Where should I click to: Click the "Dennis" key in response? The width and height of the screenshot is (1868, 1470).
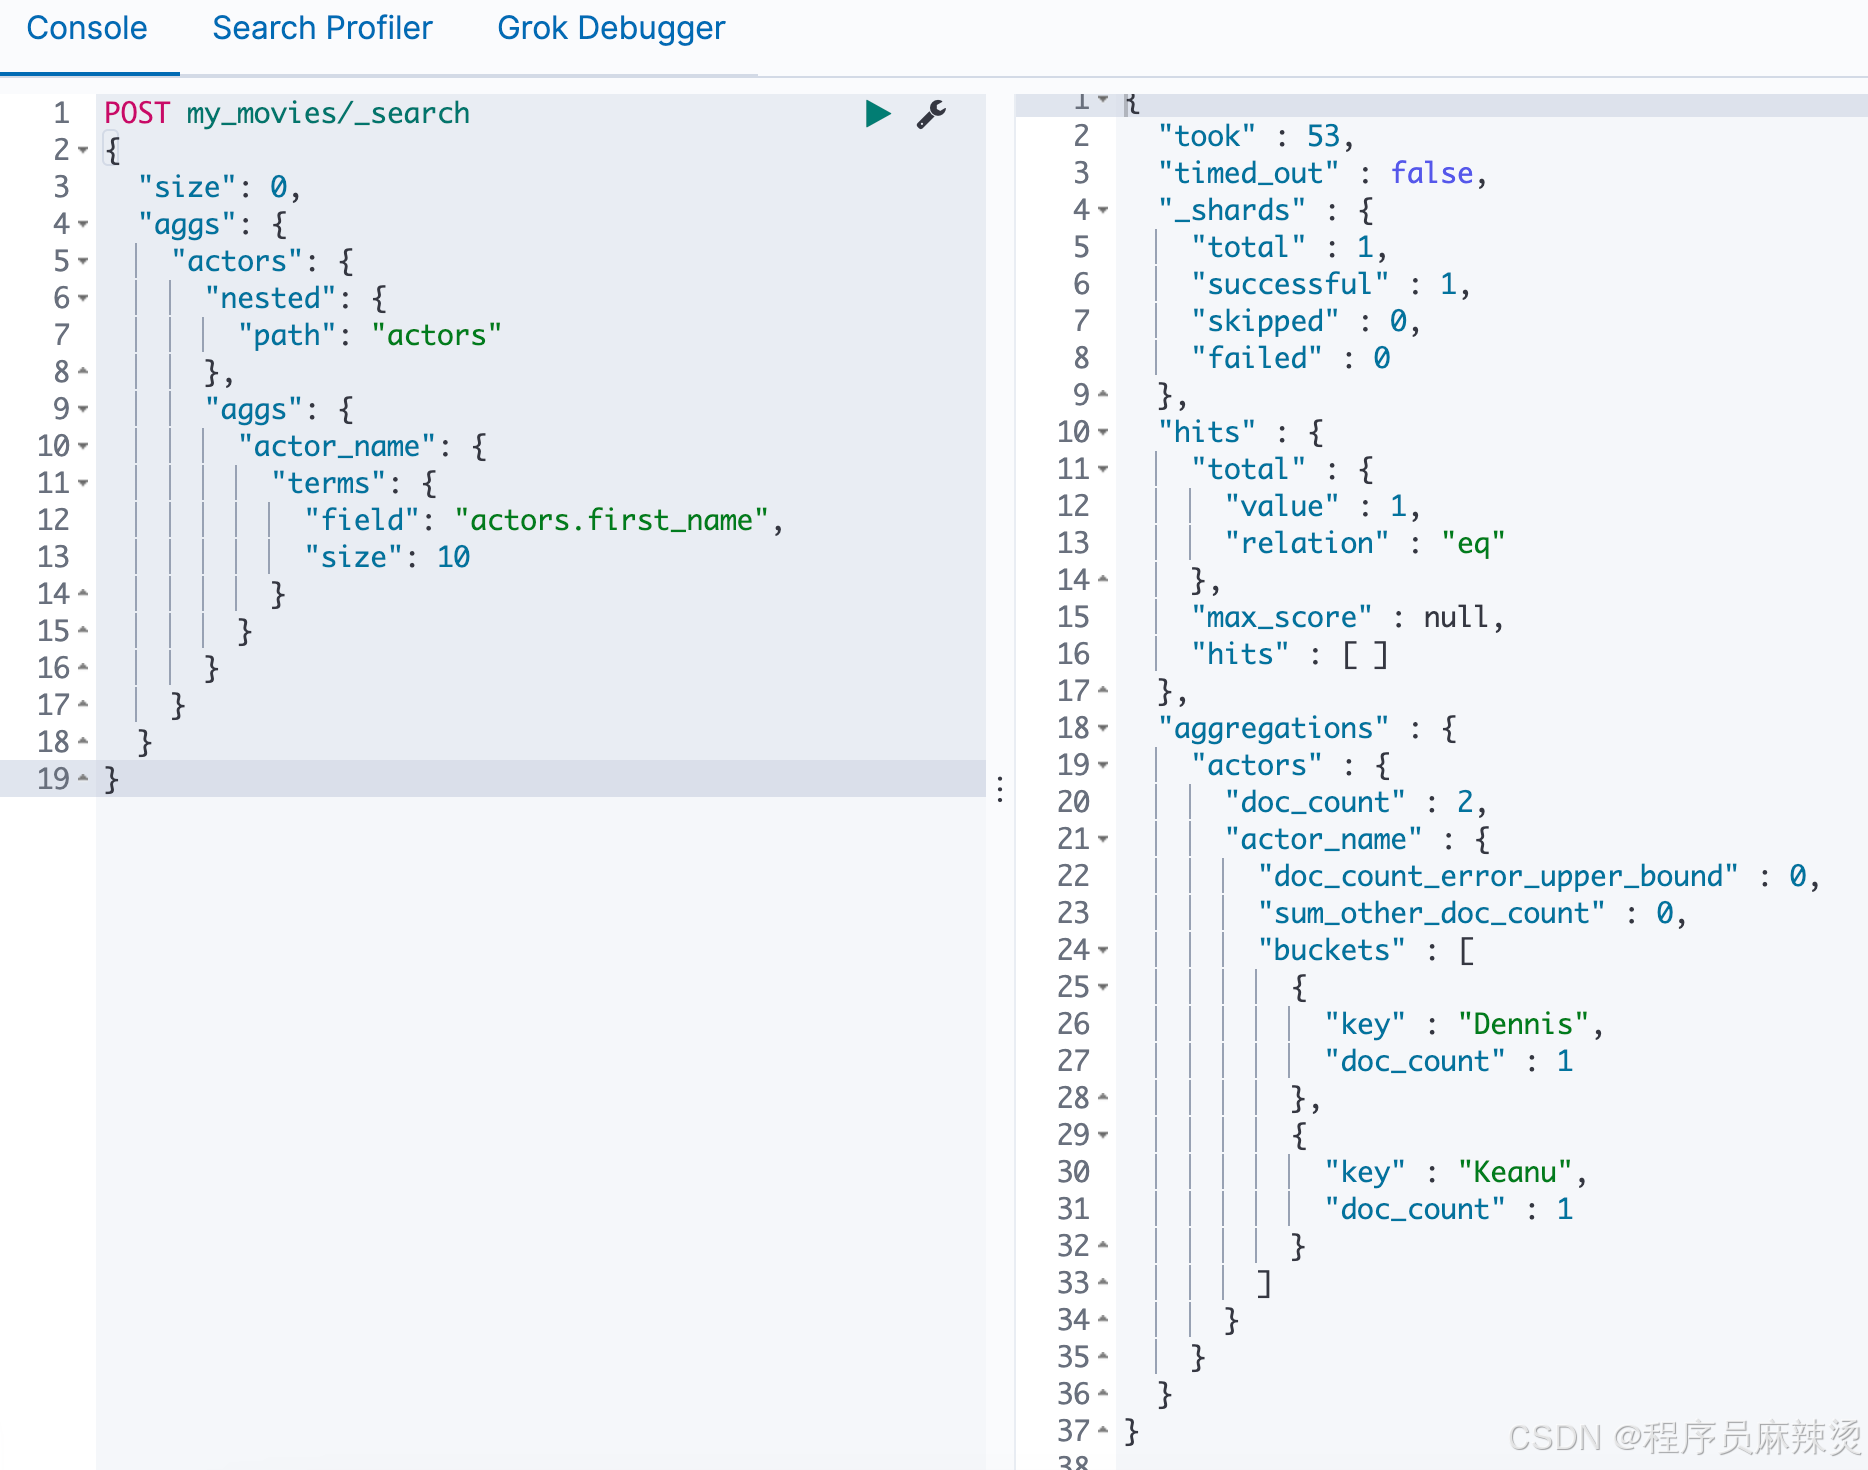(1523, 1024)
